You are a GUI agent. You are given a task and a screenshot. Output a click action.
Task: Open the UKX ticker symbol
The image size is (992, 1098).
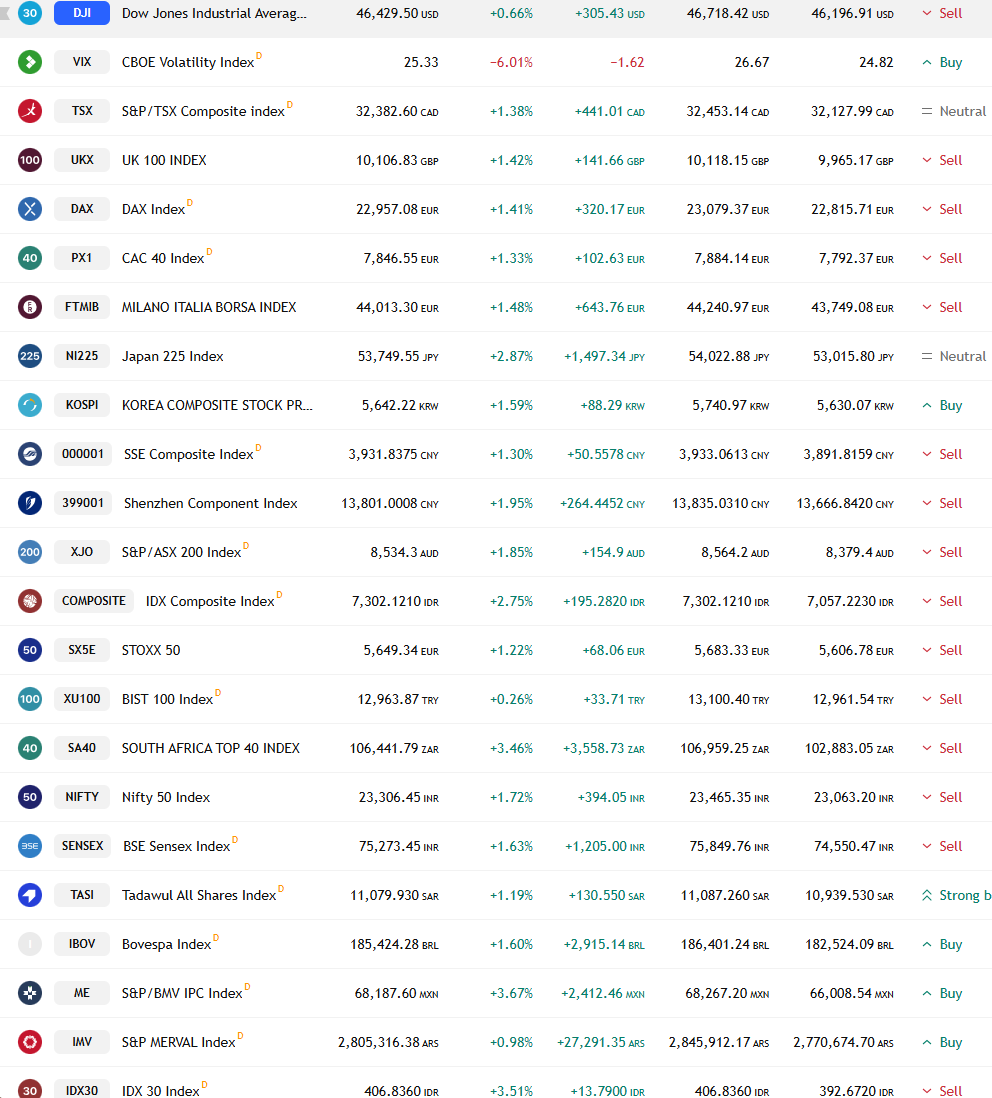[x=82, y=160]
